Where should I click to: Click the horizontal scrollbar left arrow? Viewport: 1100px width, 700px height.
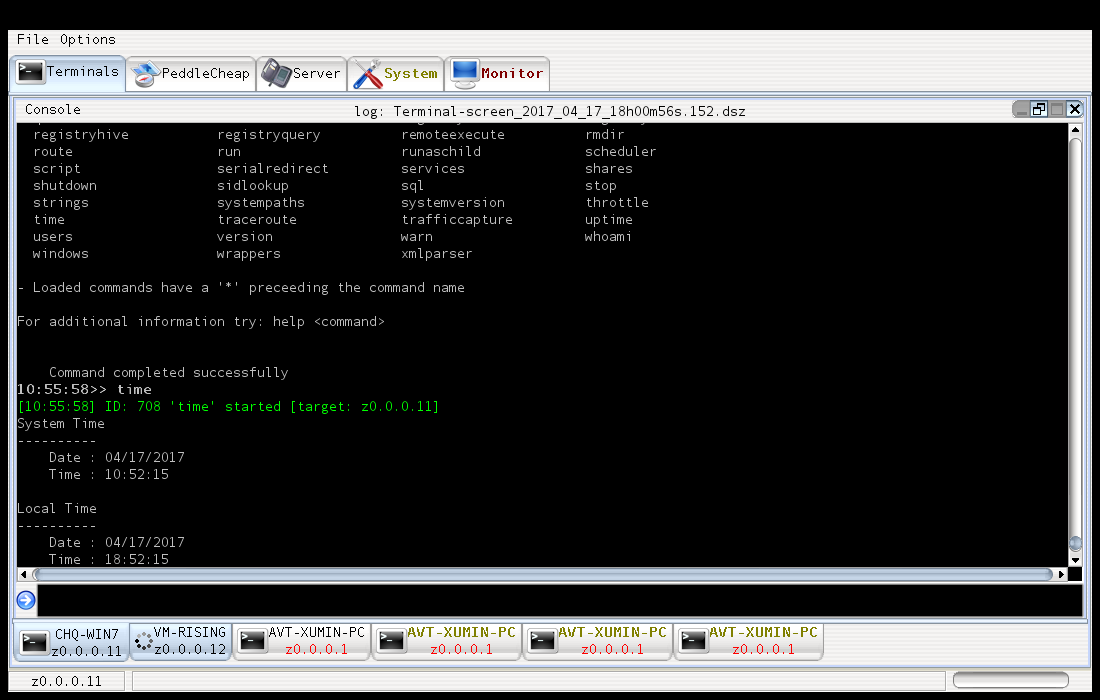(x=24, y=575)
